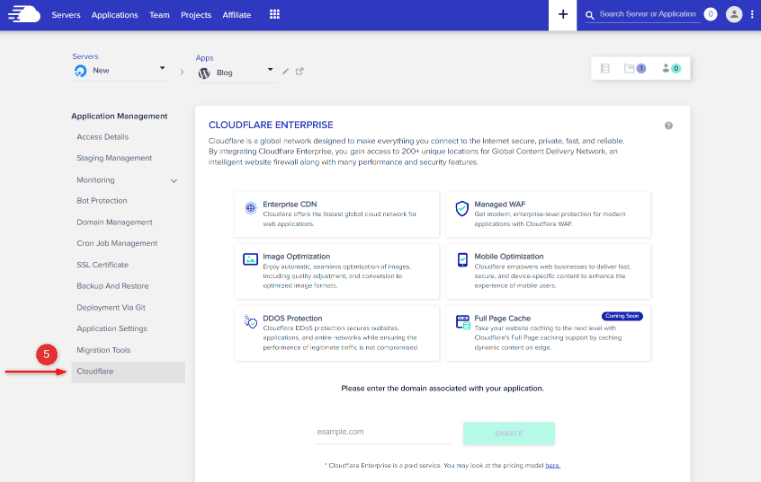Open the user profile avatar
The height and width of the screenshot is (482, 761).
coord(735,15)
